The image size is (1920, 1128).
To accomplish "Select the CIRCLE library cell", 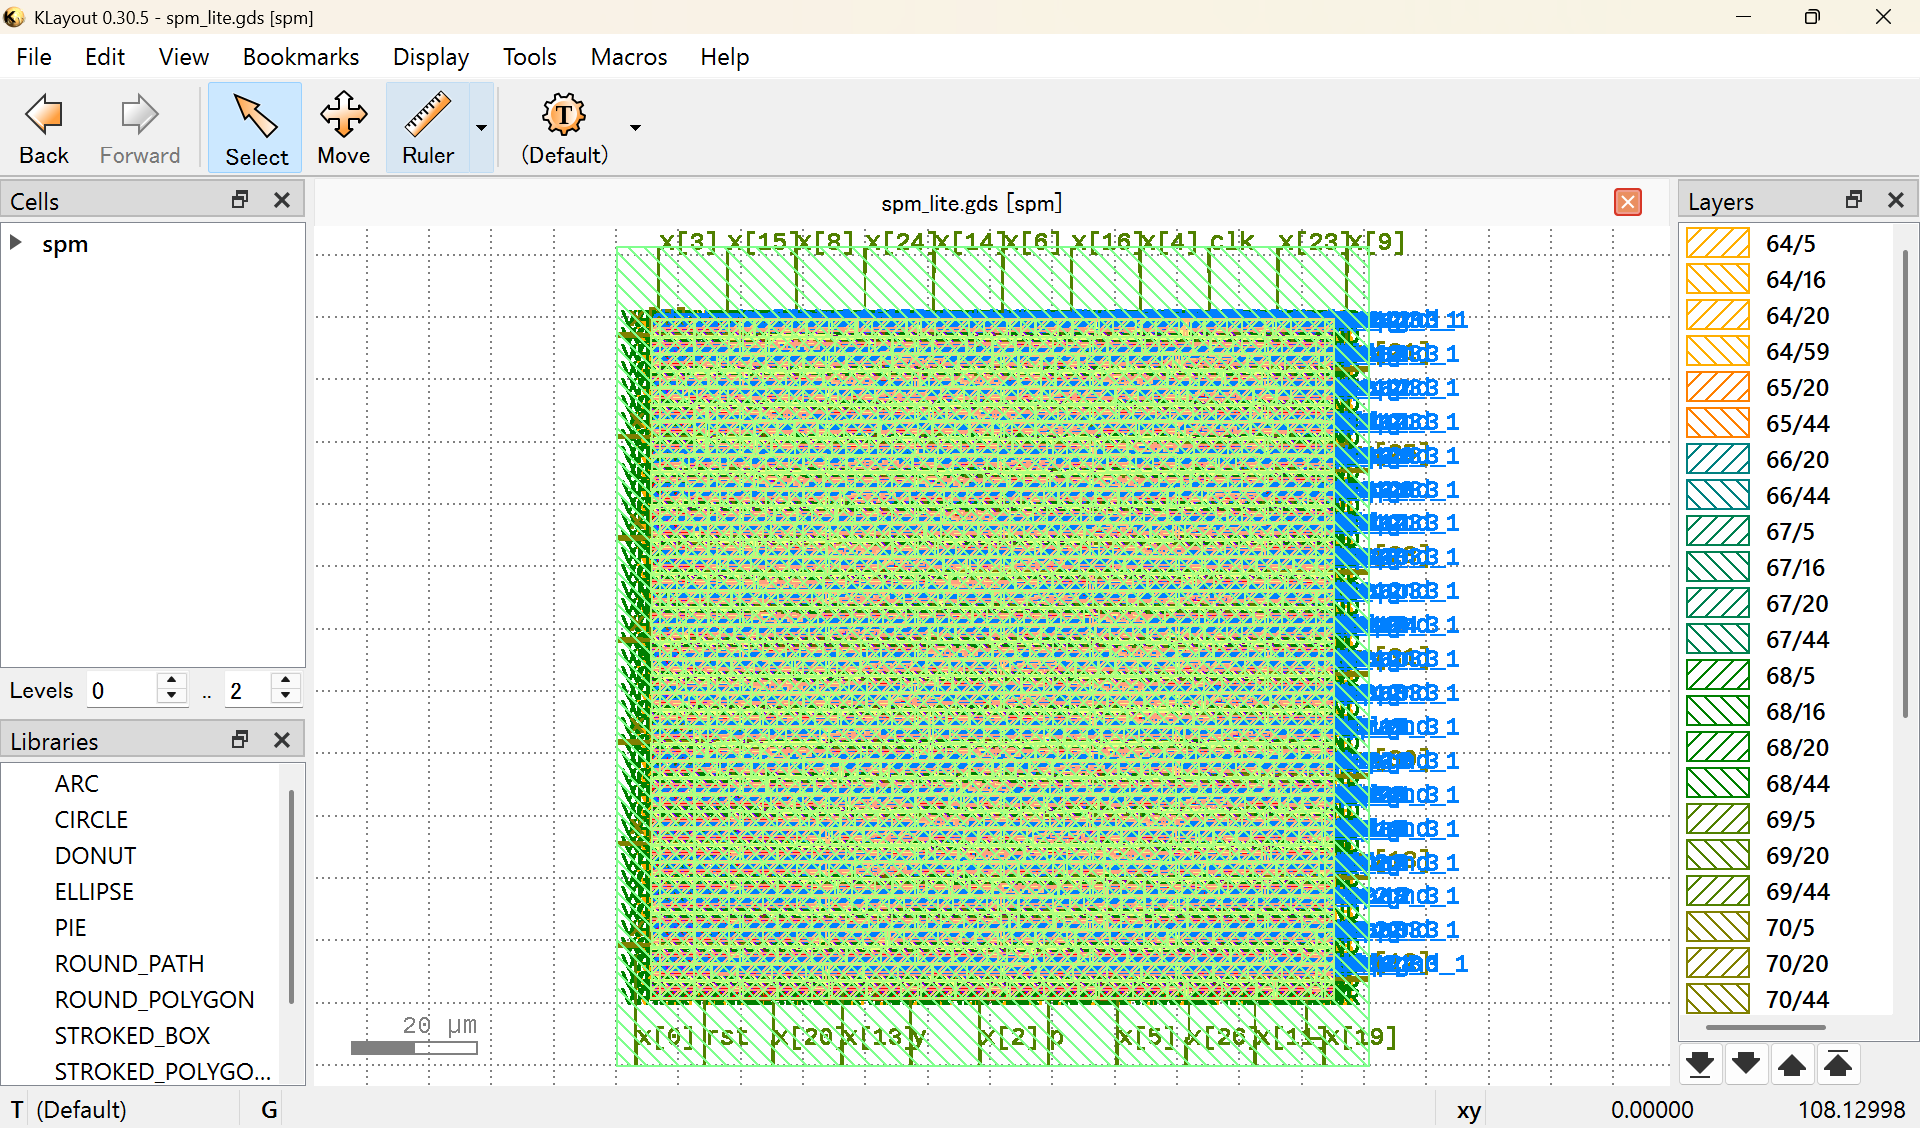I will tap(91, 820).
